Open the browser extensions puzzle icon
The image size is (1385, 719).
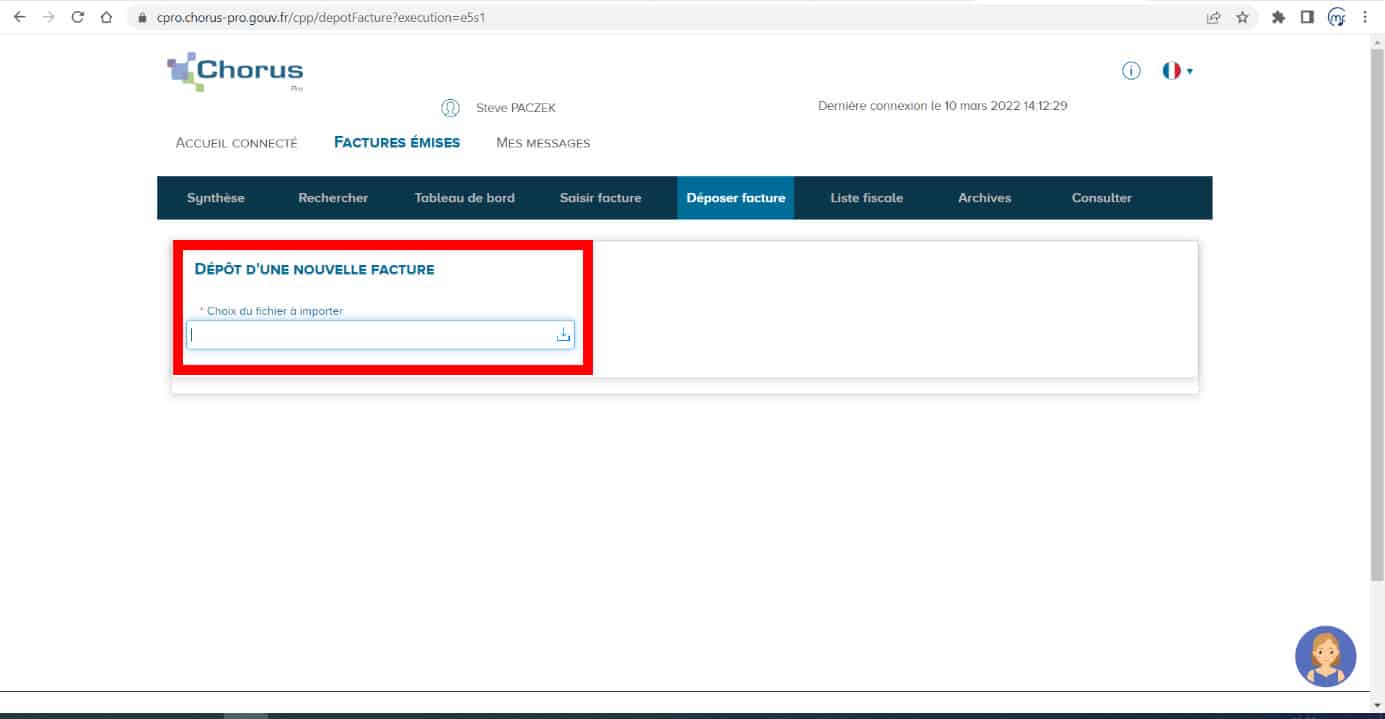coord(1277,17)
